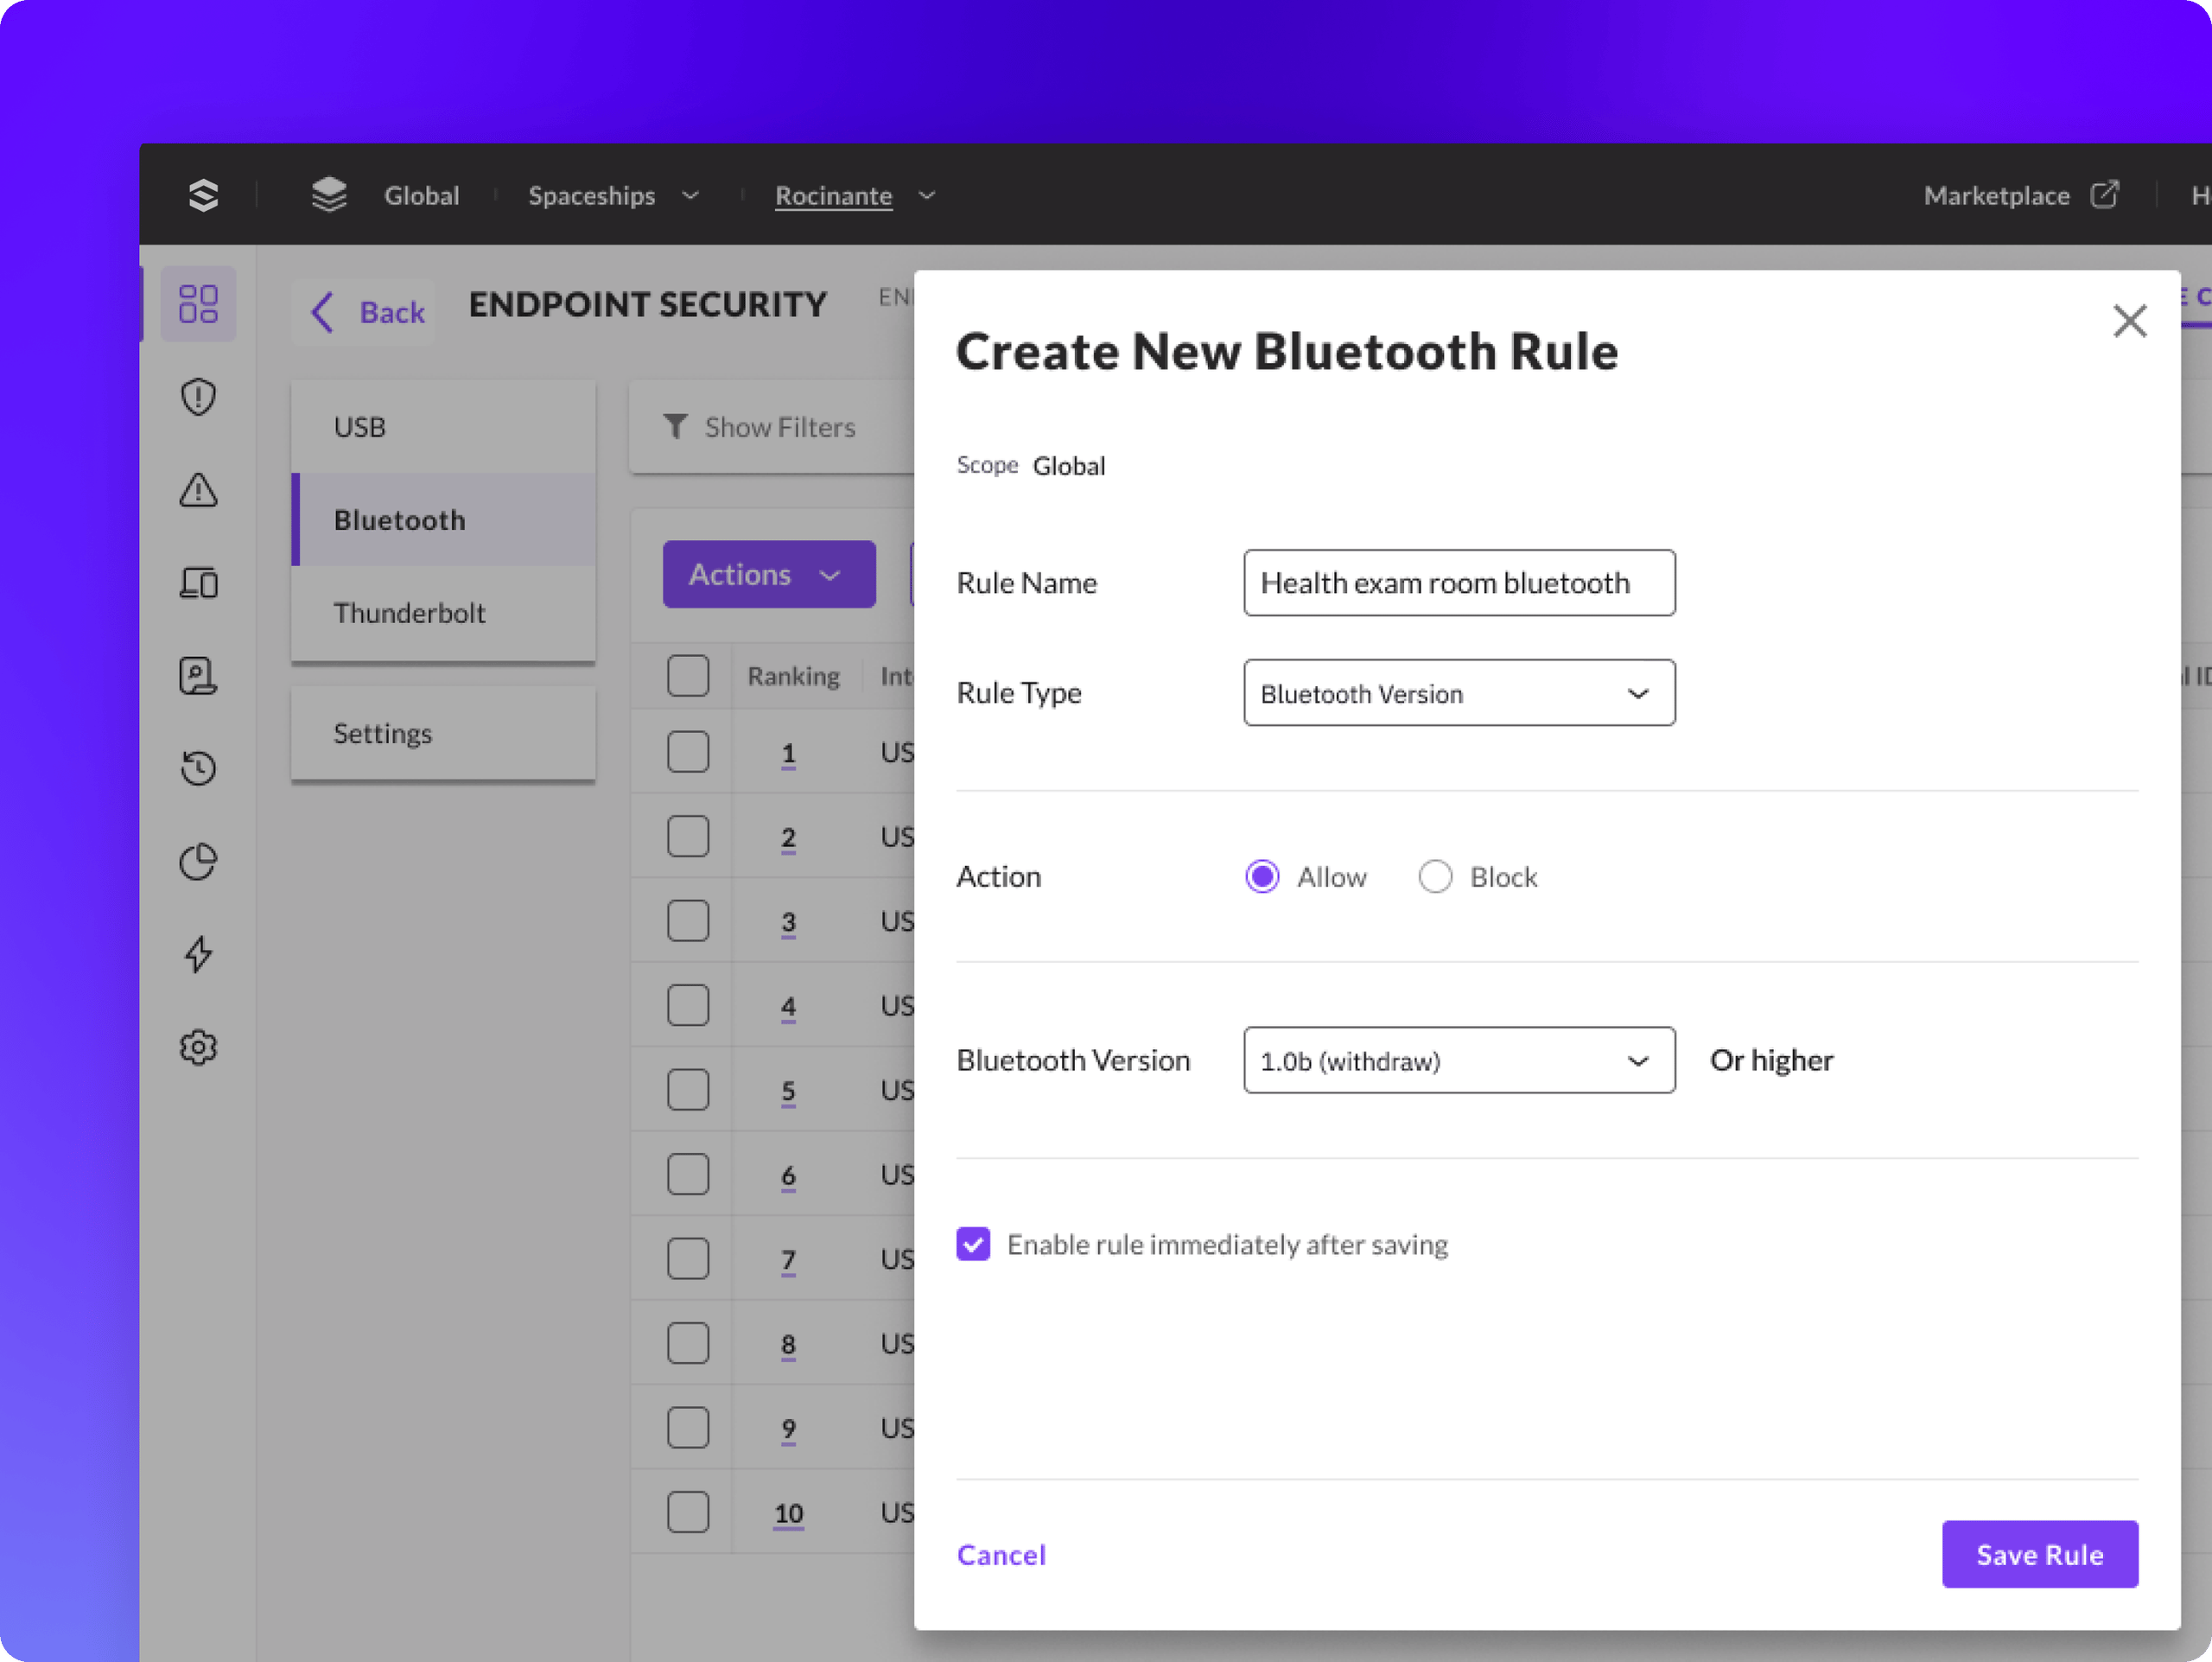This screenshot has height=1662, width=2212.
Task: Expand the Spaceships breadcrumb dropdown
Action: pos(690,195)
